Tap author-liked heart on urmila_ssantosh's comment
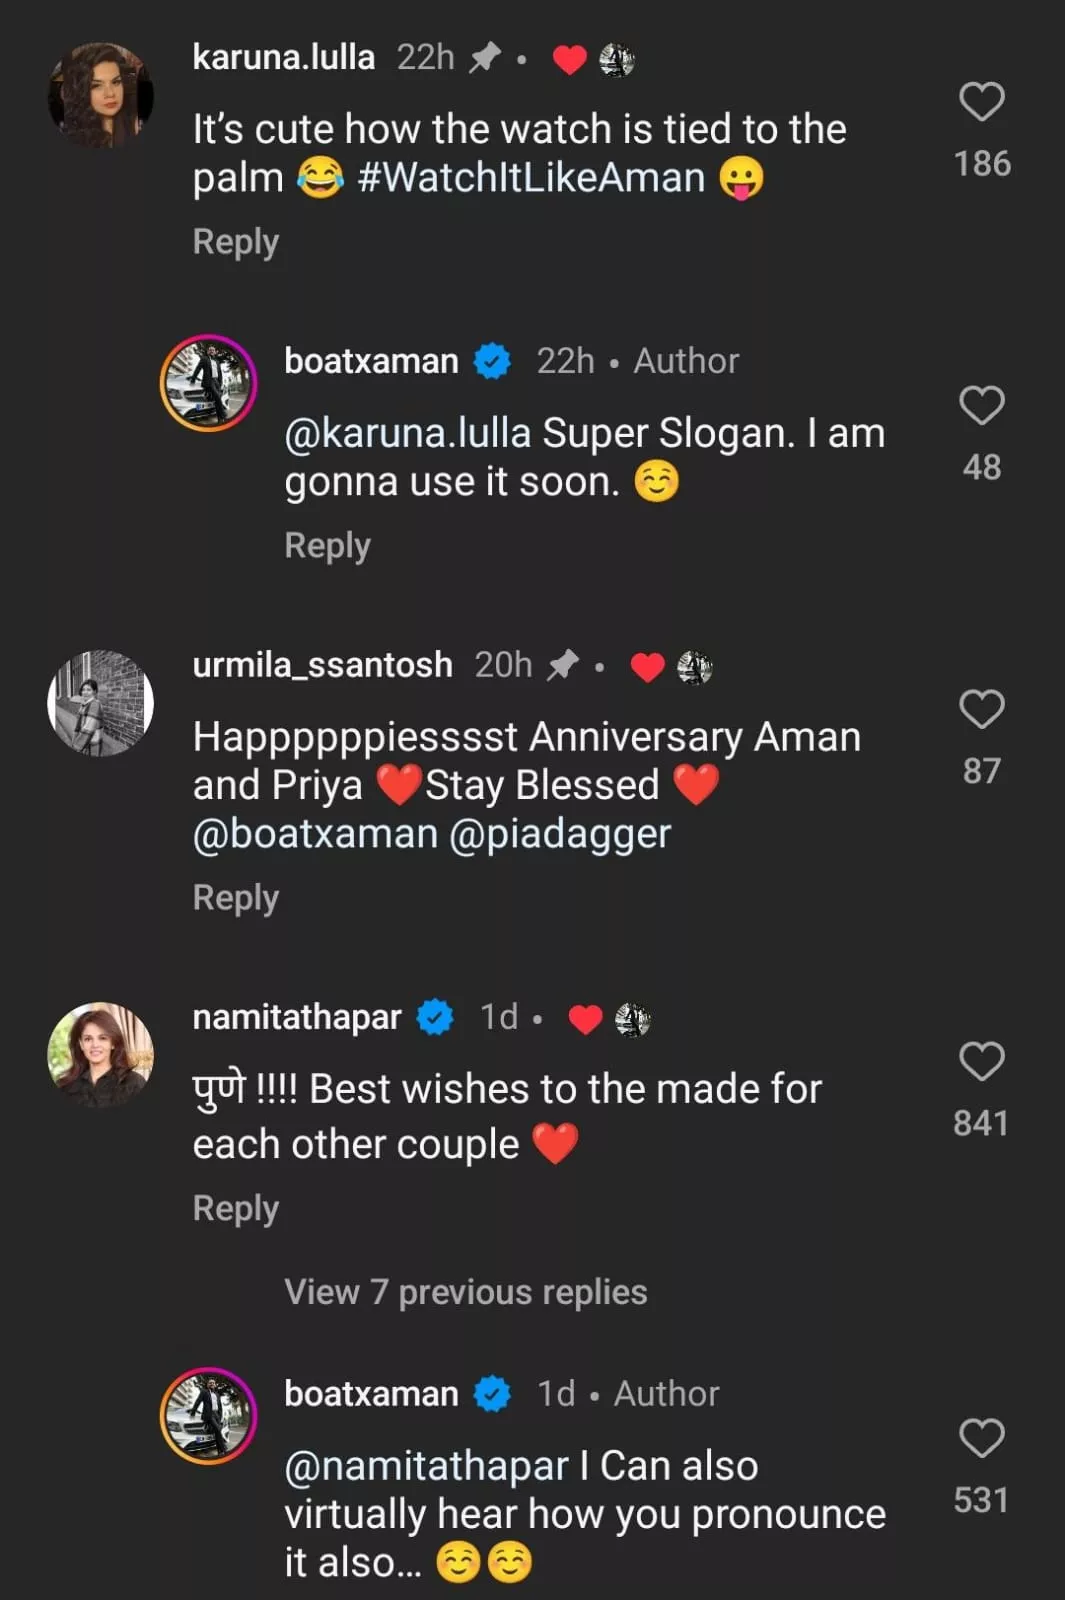Screen dimensions: 1065x1600 coord(647,666)
